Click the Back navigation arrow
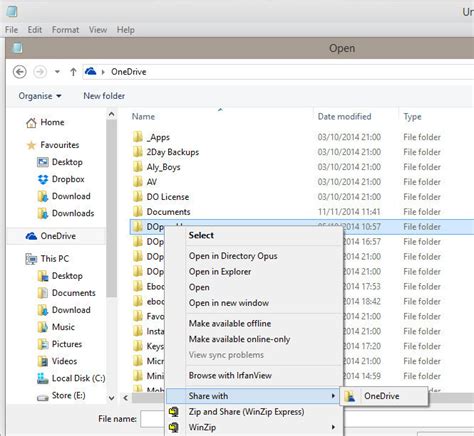The width and height of the screenshot is (474, 436). (20, 72)
